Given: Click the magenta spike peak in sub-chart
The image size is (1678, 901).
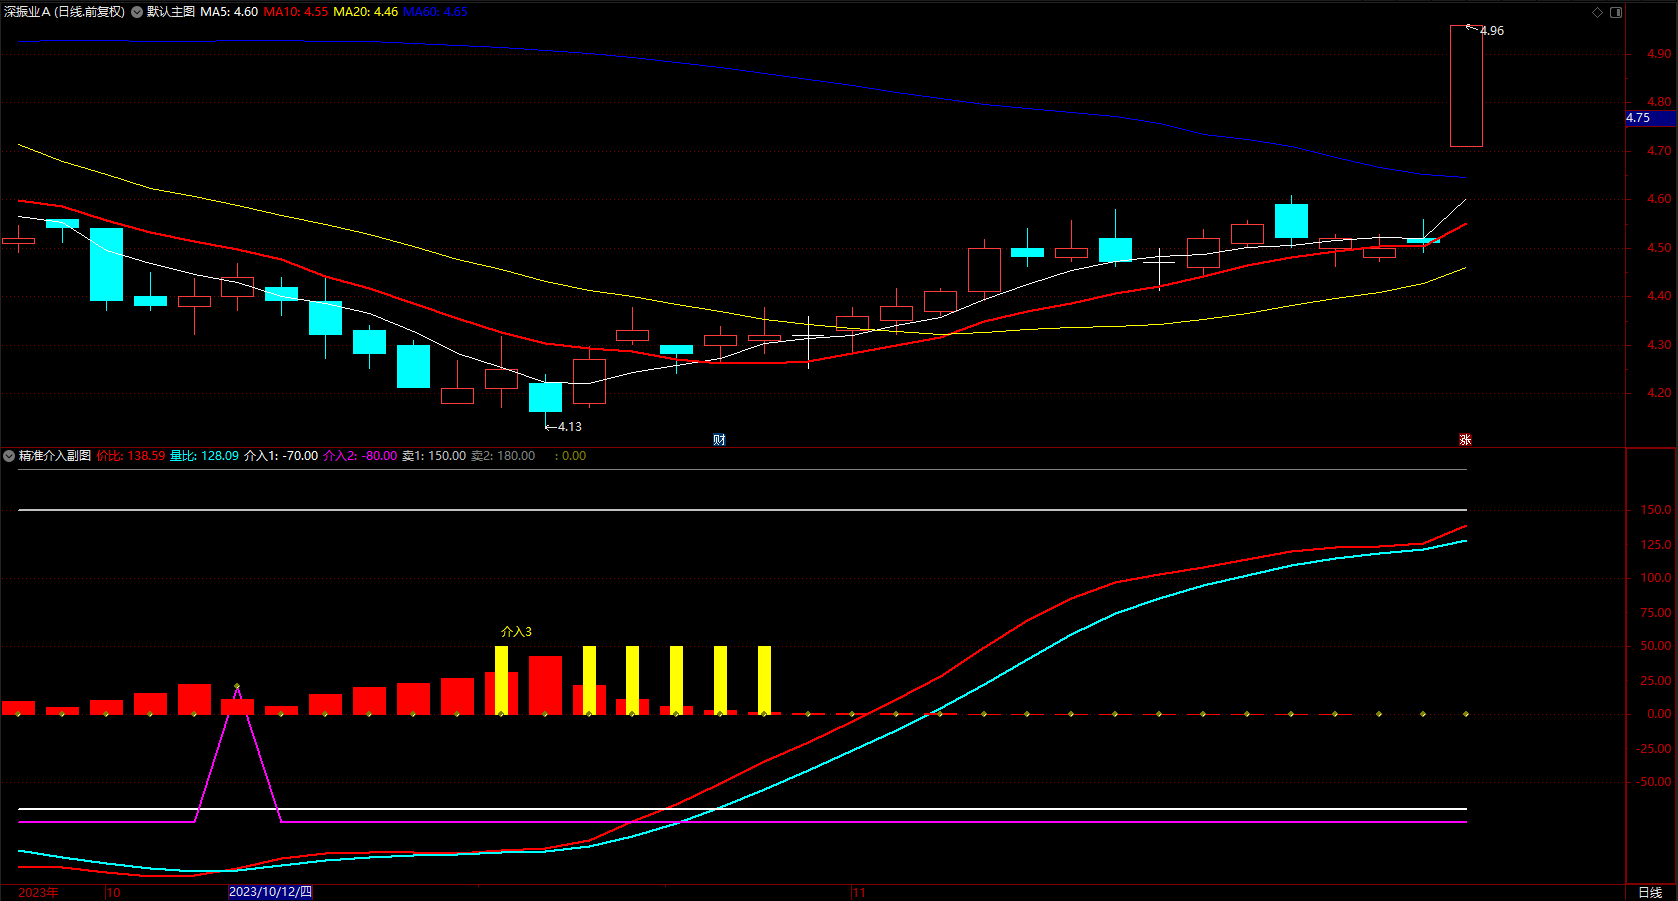Looking at the screenshot, I should coord(237,688).
